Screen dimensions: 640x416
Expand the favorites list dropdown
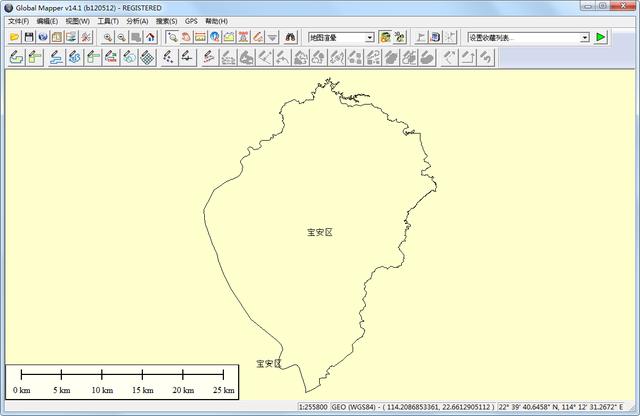584,37
